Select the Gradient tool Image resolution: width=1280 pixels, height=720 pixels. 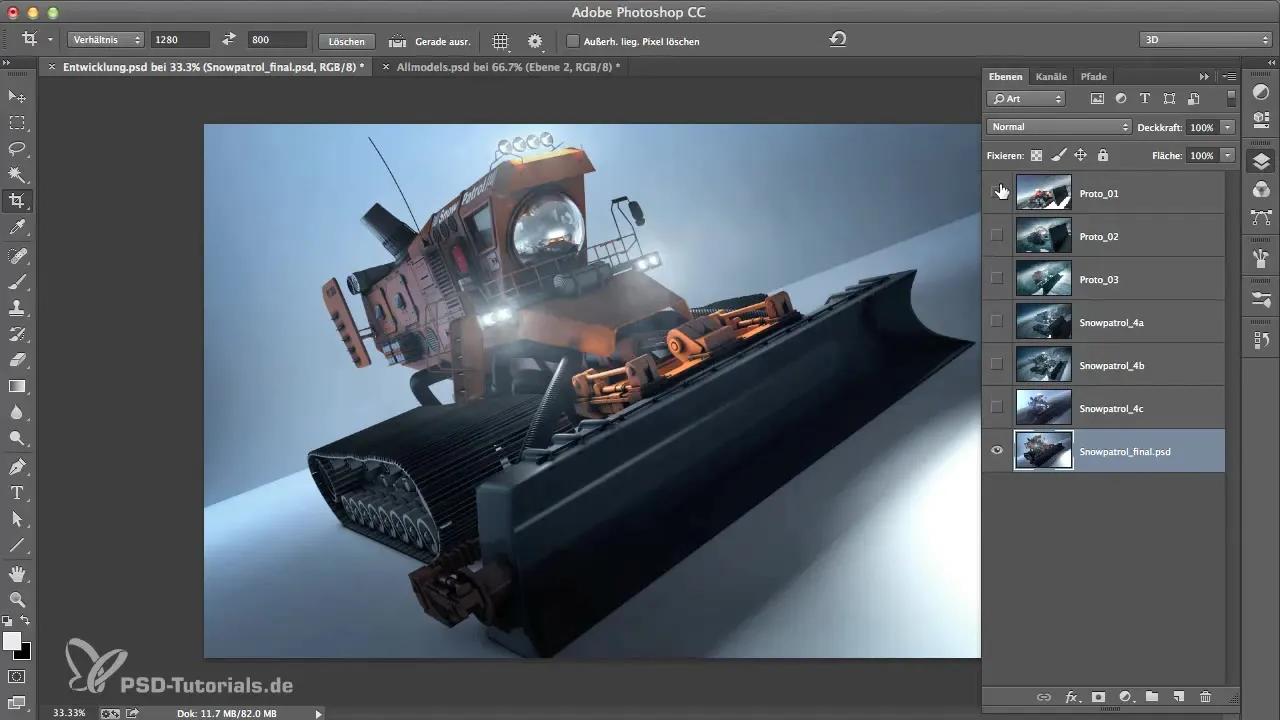pyautogui.click(x=17, y=386)
